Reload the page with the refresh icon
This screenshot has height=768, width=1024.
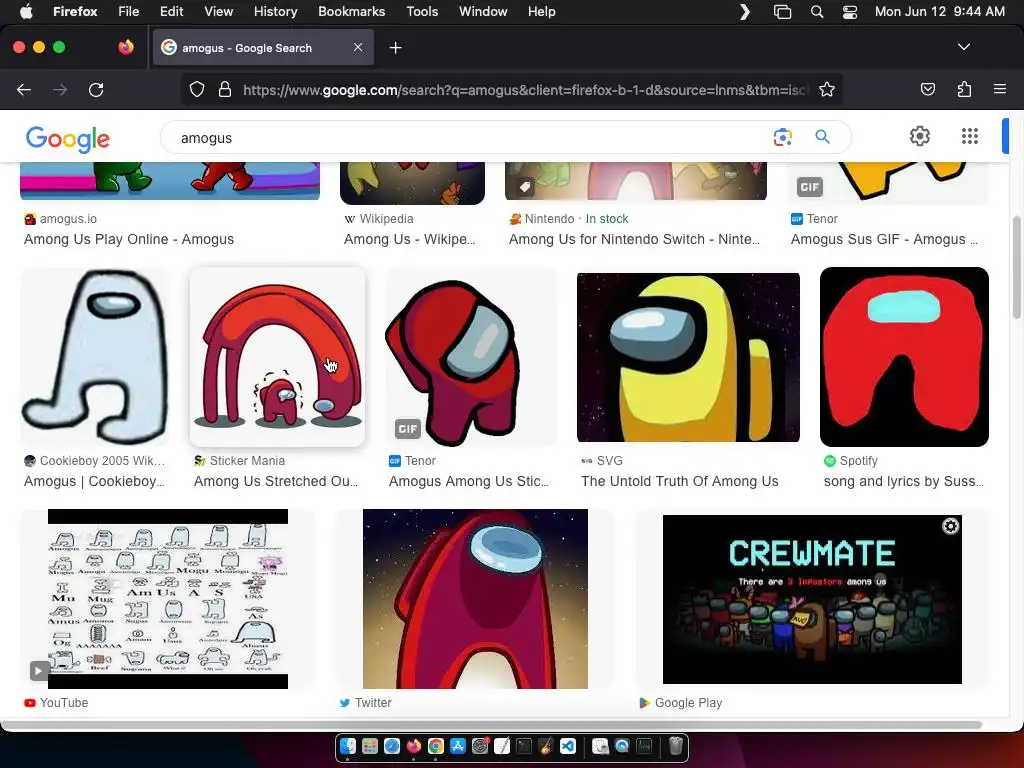pyautogui.click(x=96, y=89)
